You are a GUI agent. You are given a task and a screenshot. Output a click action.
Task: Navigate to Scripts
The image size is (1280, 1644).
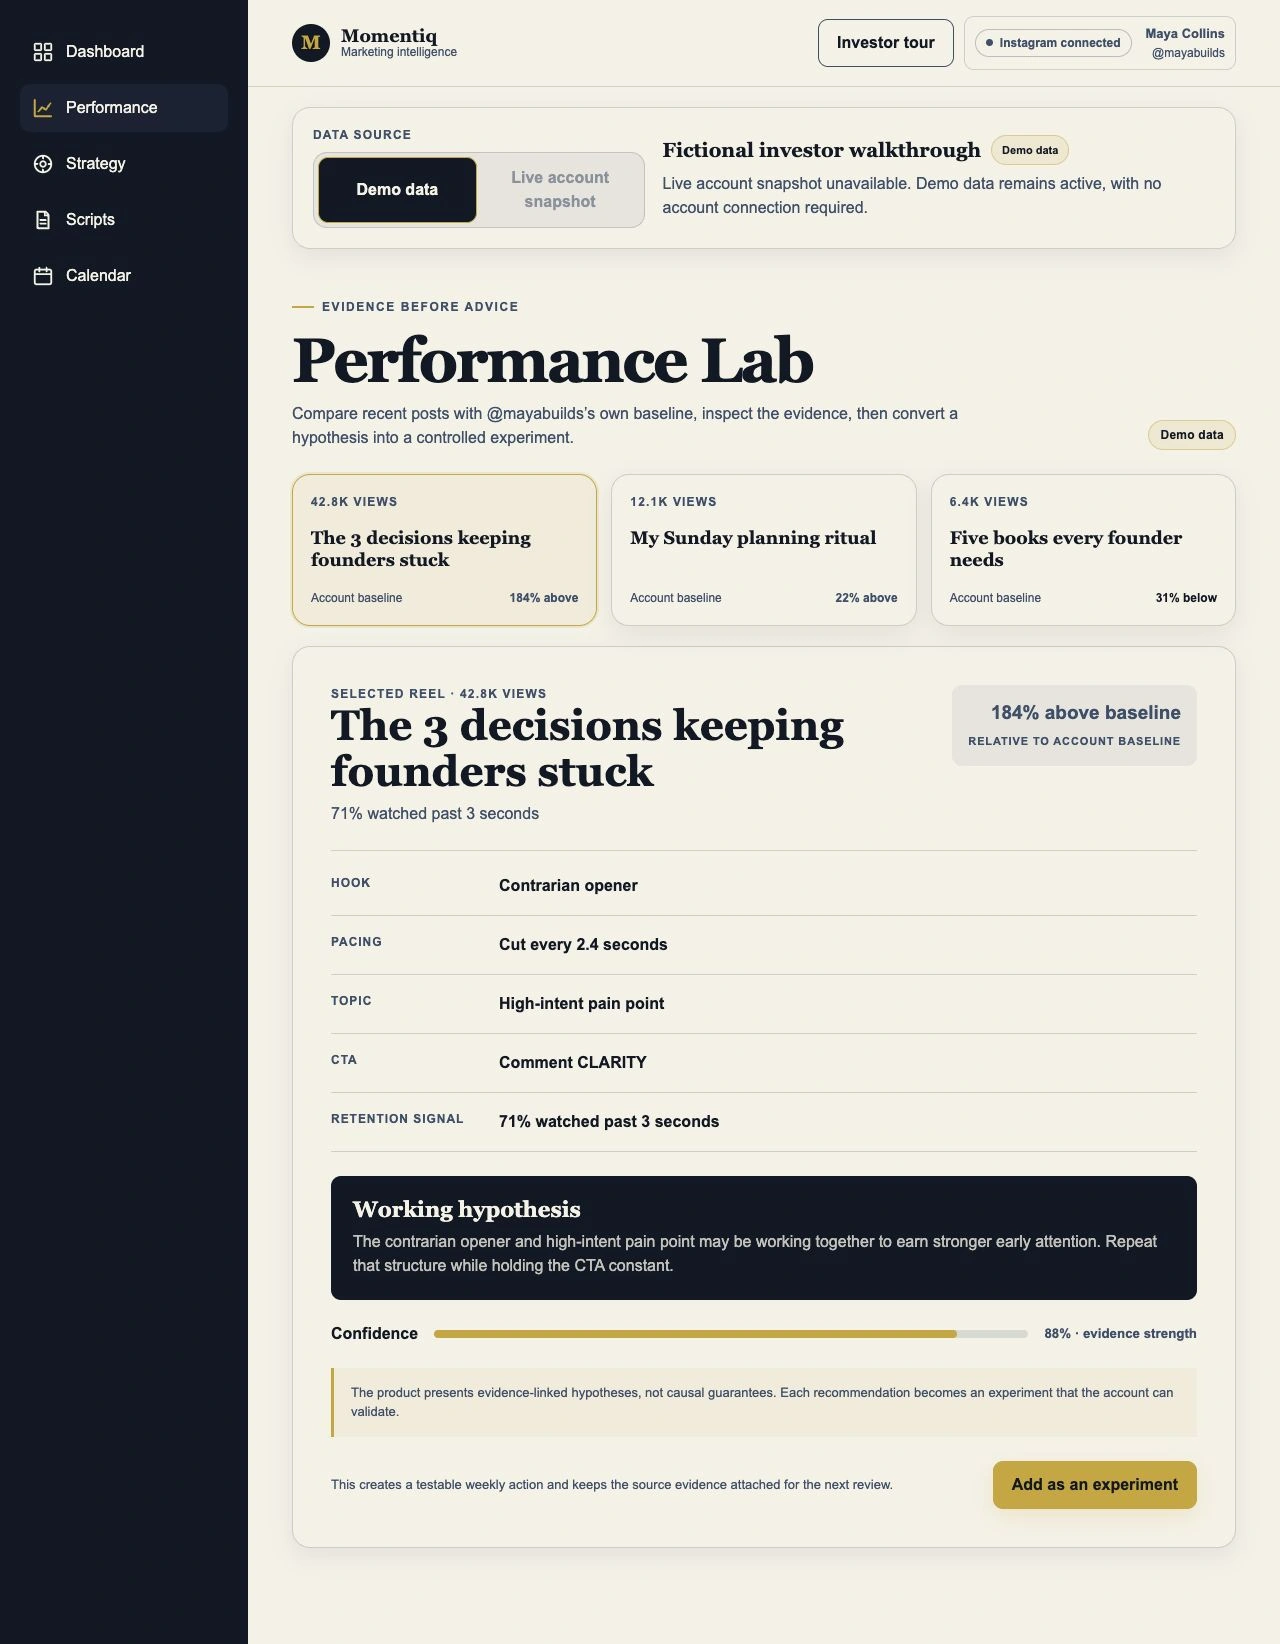tap(124, 220)
